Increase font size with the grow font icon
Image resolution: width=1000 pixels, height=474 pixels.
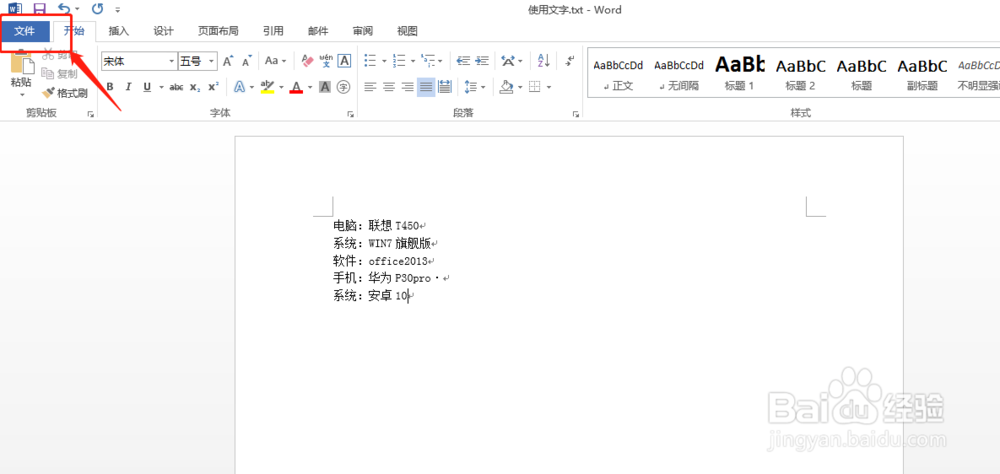tap(228, 61)
